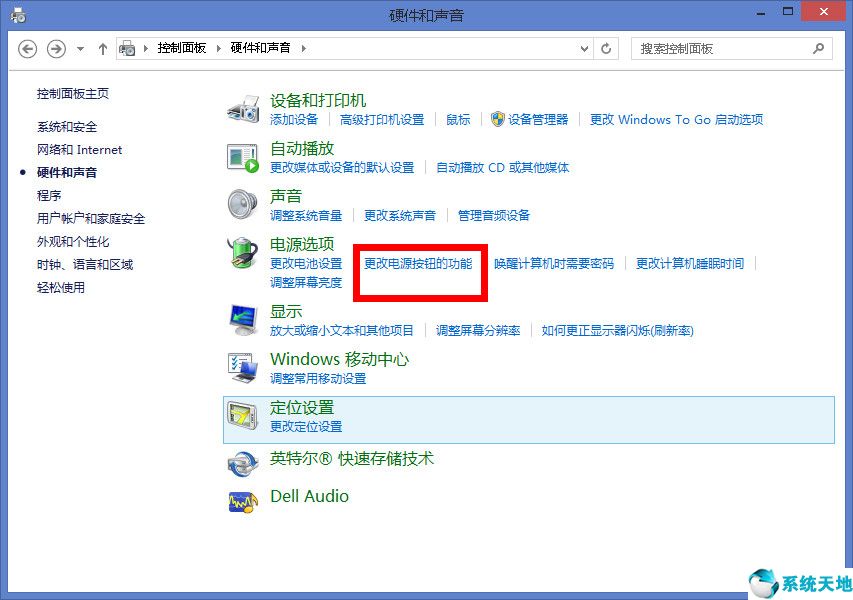
Task: Open 设备管理器 link
Action: tap(538, 120)
